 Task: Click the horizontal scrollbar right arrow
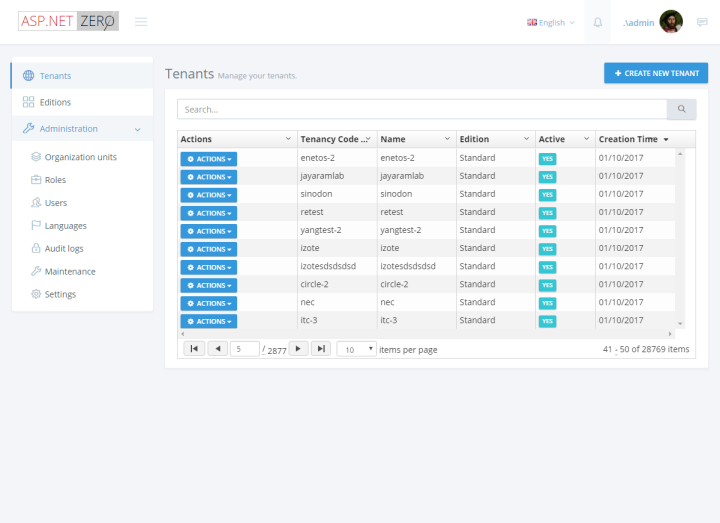coord(670,334)
